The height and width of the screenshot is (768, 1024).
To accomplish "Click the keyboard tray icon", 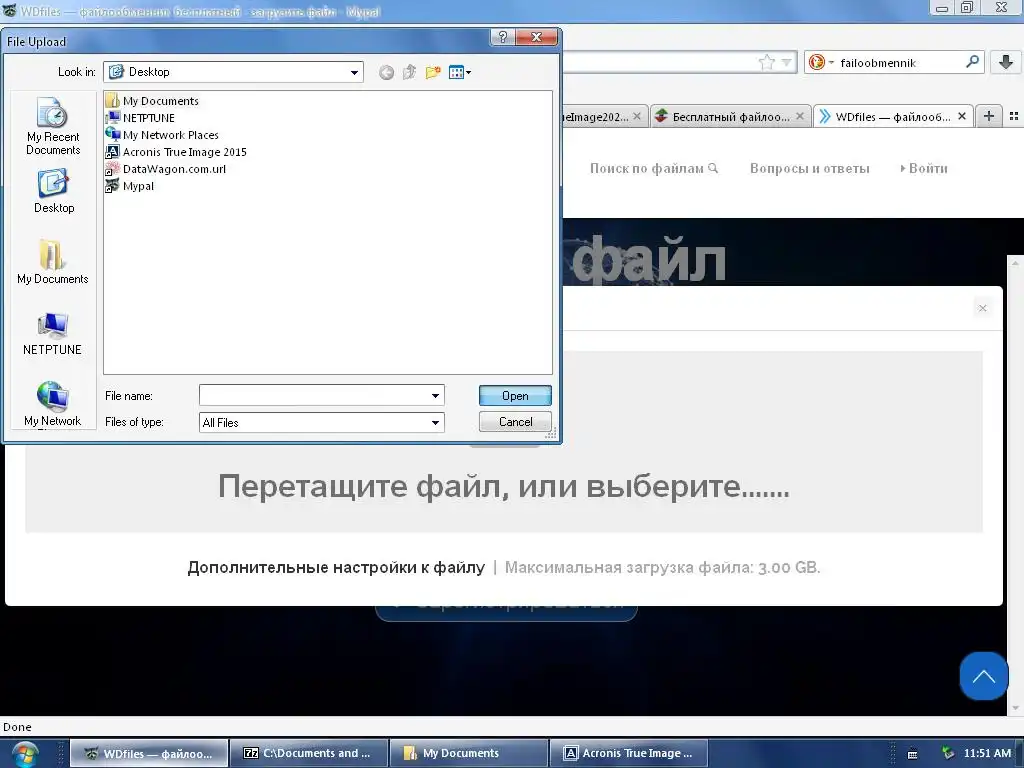I will pyautogui.click(x=912, y=754).
